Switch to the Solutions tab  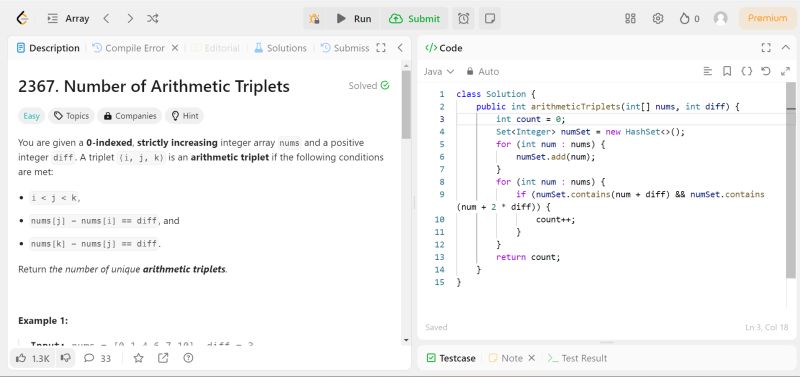(x=281, y=48)
